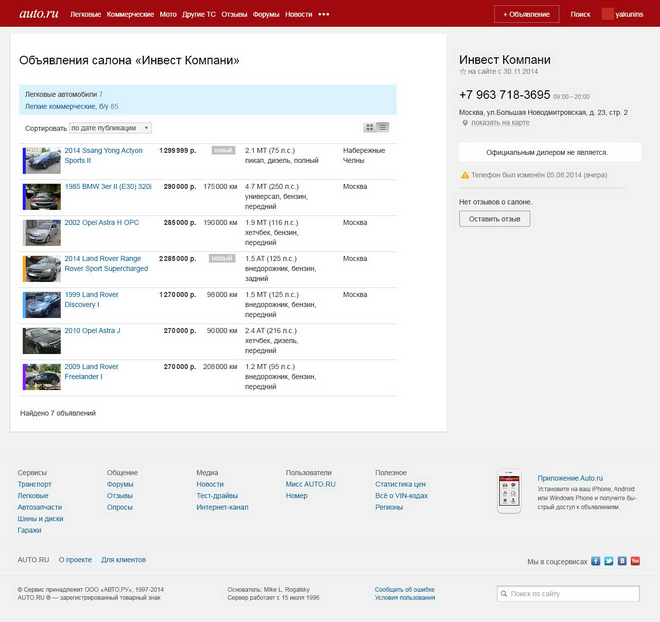This screenshot has height=622, width=660.
Task: Click the phone app illustration
Action: 509,491
